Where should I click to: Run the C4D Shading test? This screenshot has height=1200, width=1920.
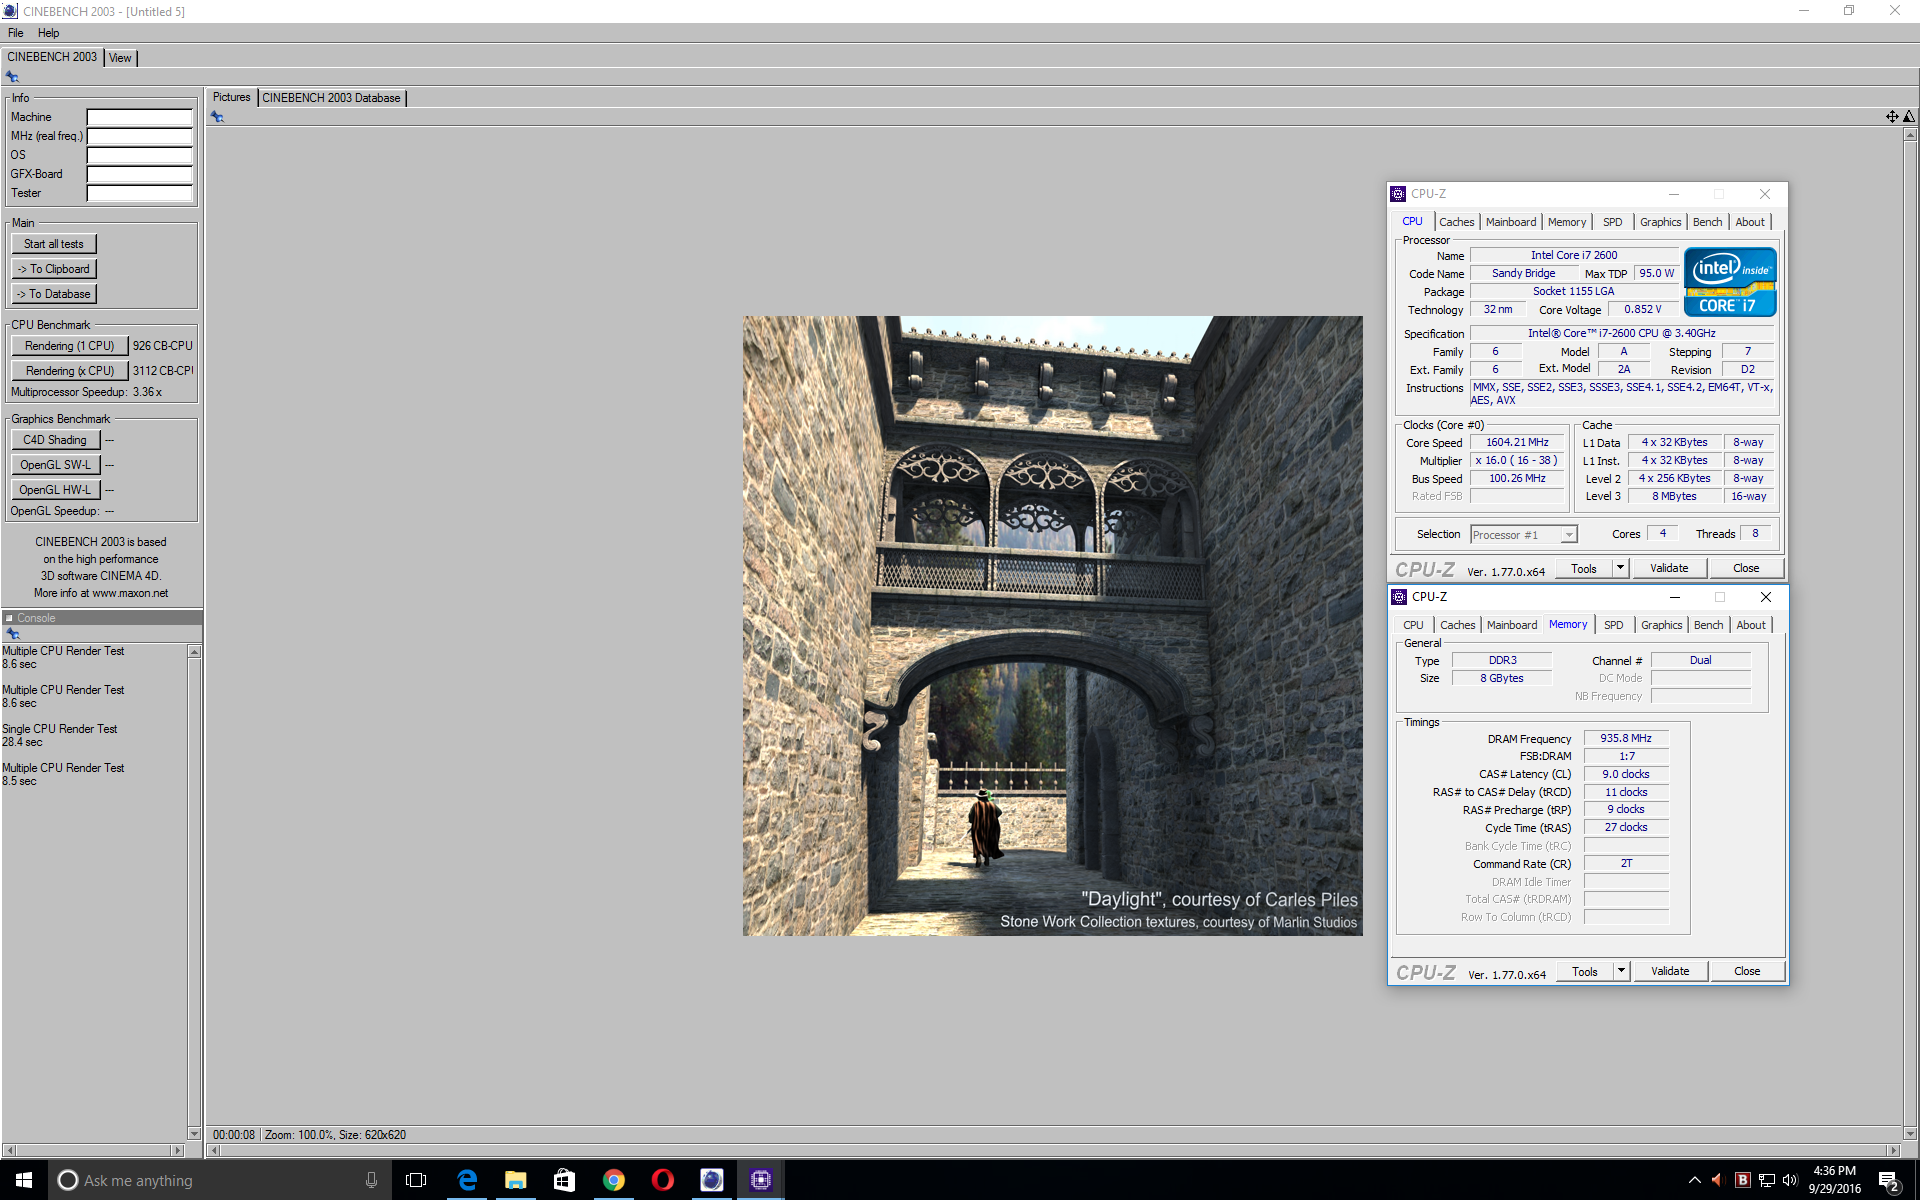[55, 440]
